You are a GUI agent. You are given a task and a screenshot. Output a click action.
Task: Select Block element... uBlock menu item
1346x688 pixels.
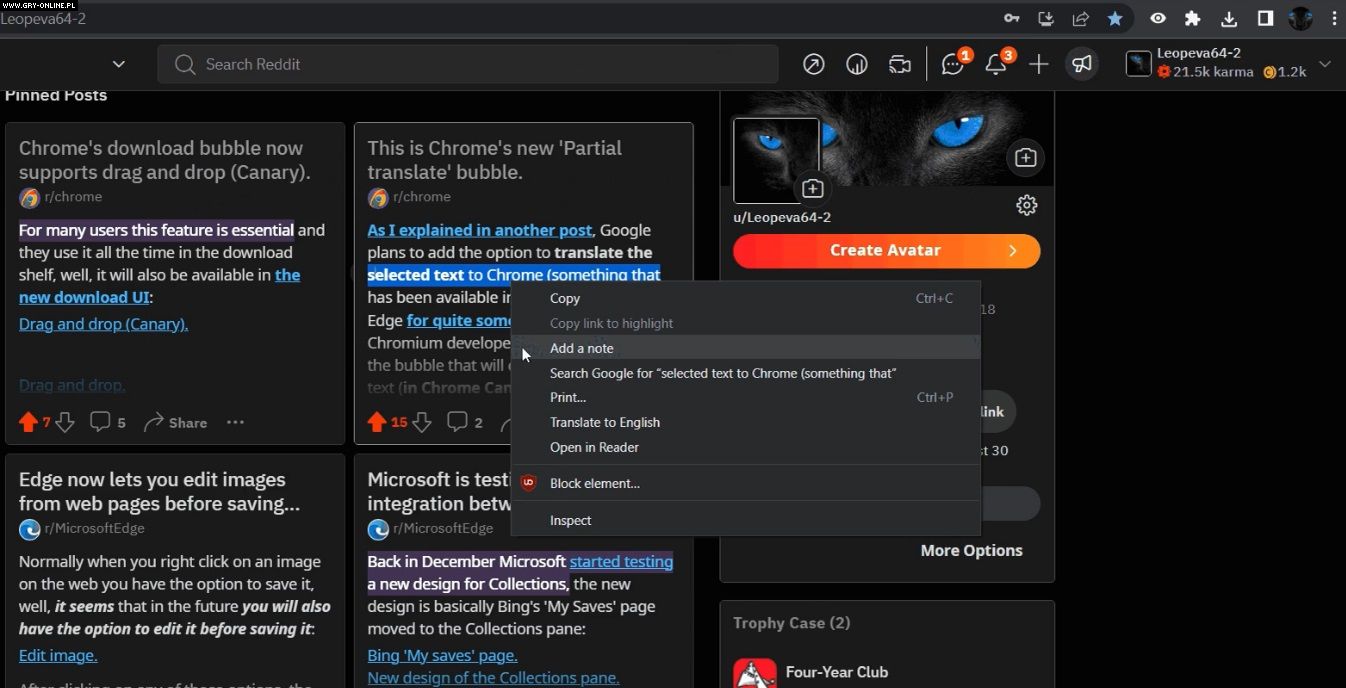746,483
